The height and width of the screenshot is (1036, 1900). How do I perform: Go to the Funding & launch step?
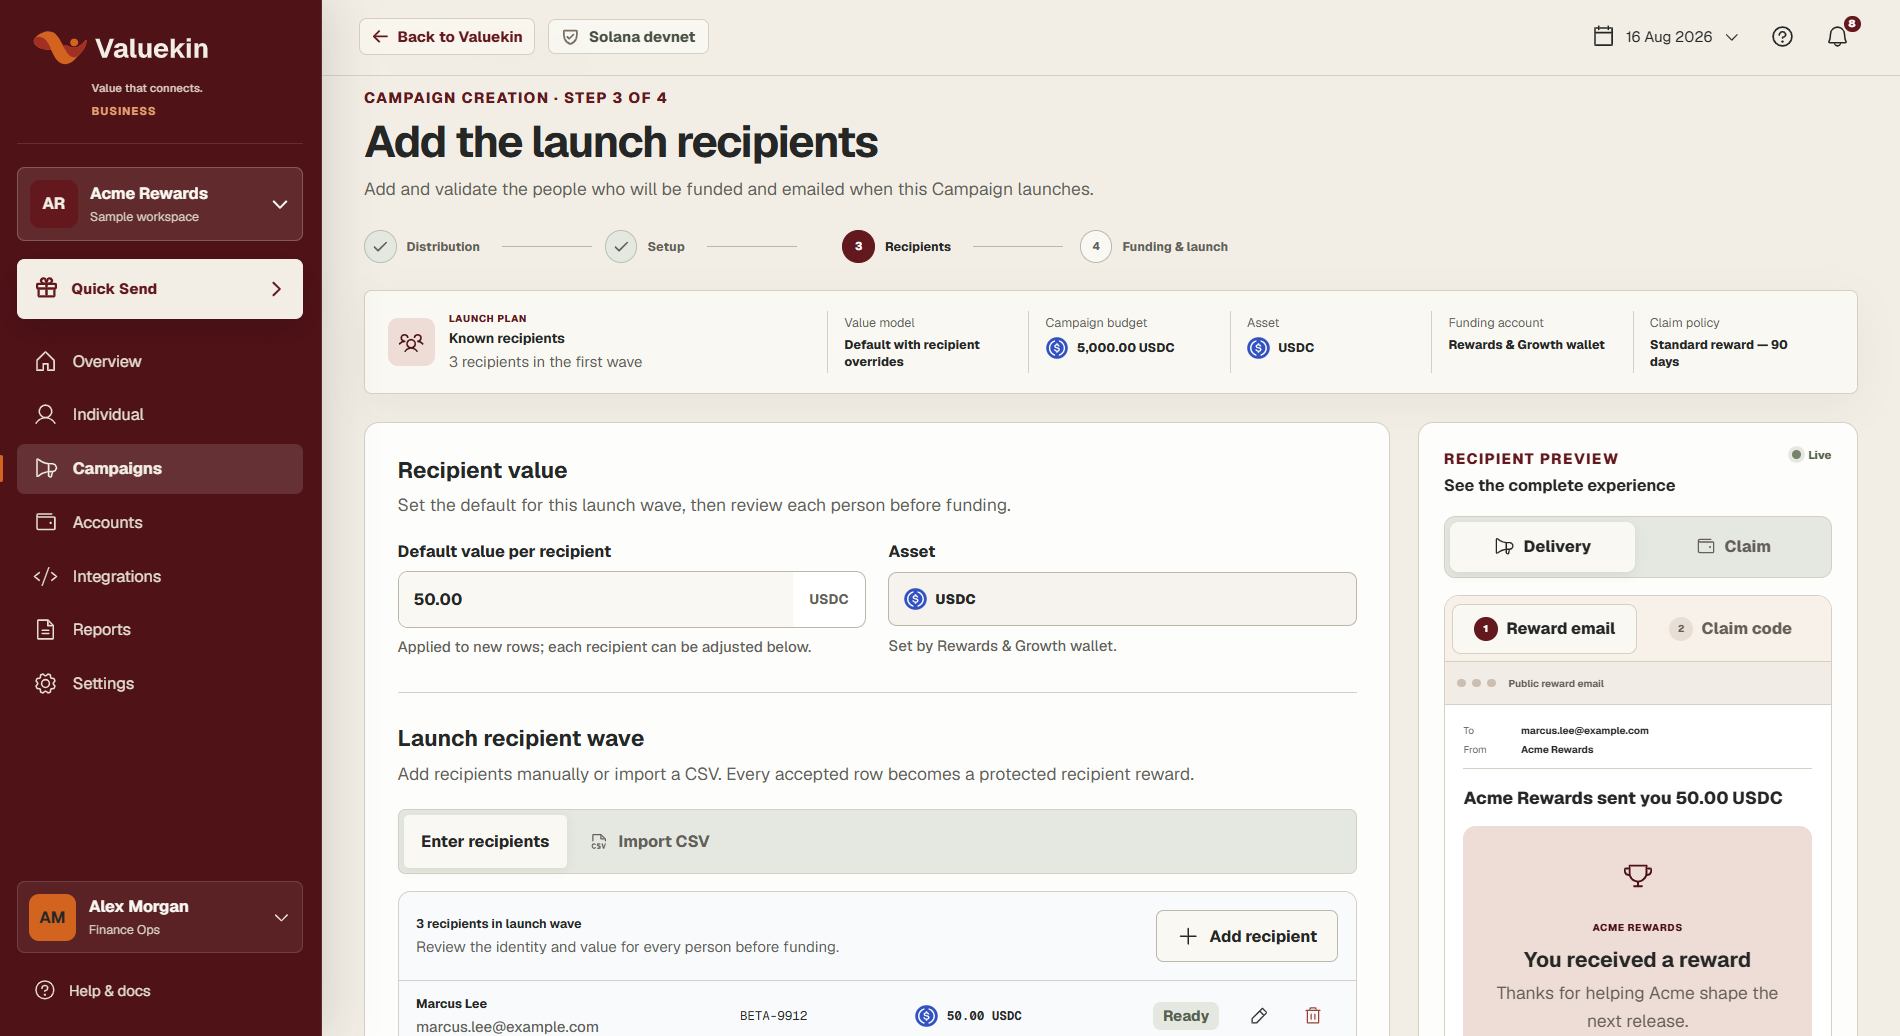[1154, 247]
